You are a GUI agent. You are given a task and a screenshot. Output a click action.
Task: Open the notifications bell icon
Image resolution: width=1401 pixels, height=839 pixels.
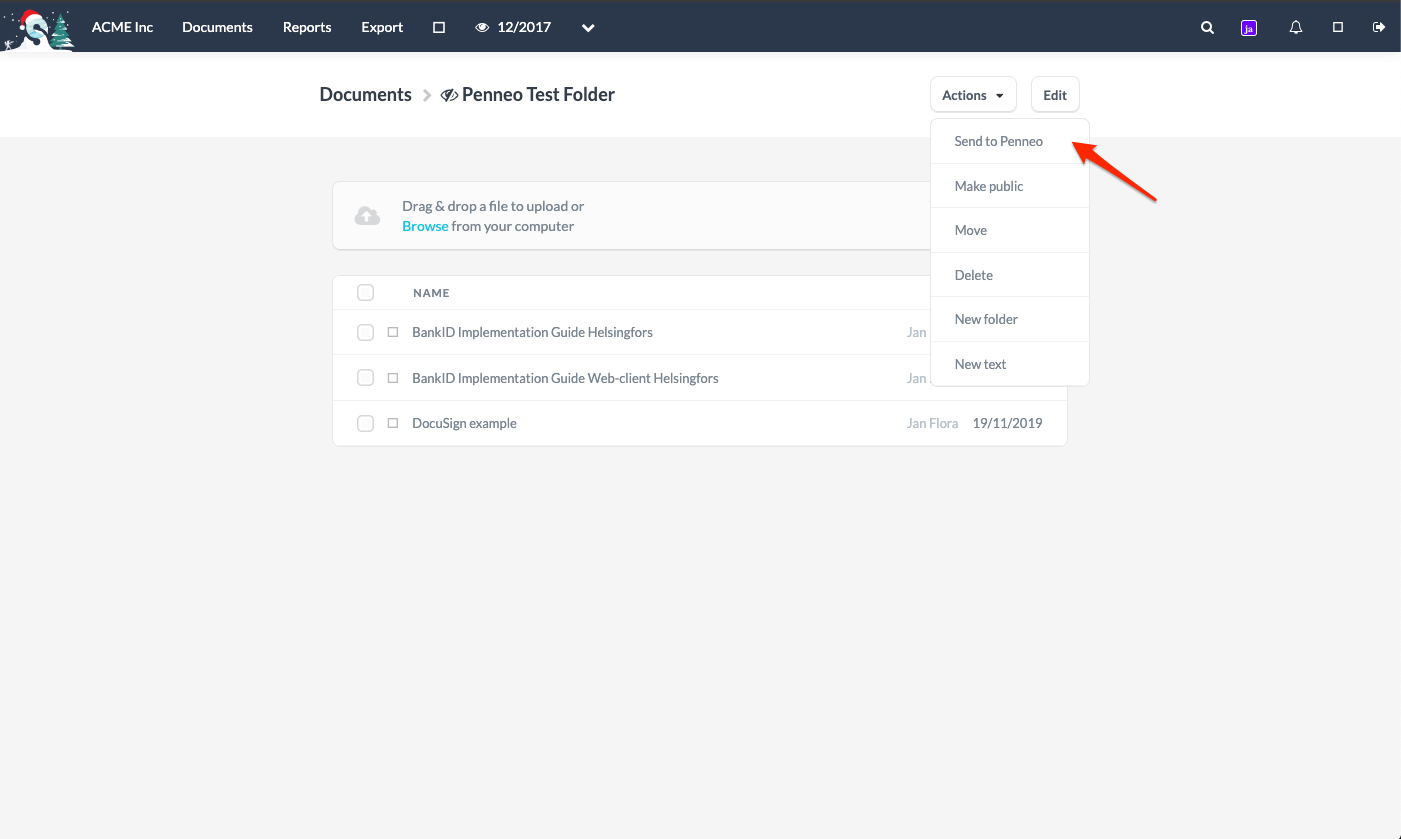(x=1296, y=28)
